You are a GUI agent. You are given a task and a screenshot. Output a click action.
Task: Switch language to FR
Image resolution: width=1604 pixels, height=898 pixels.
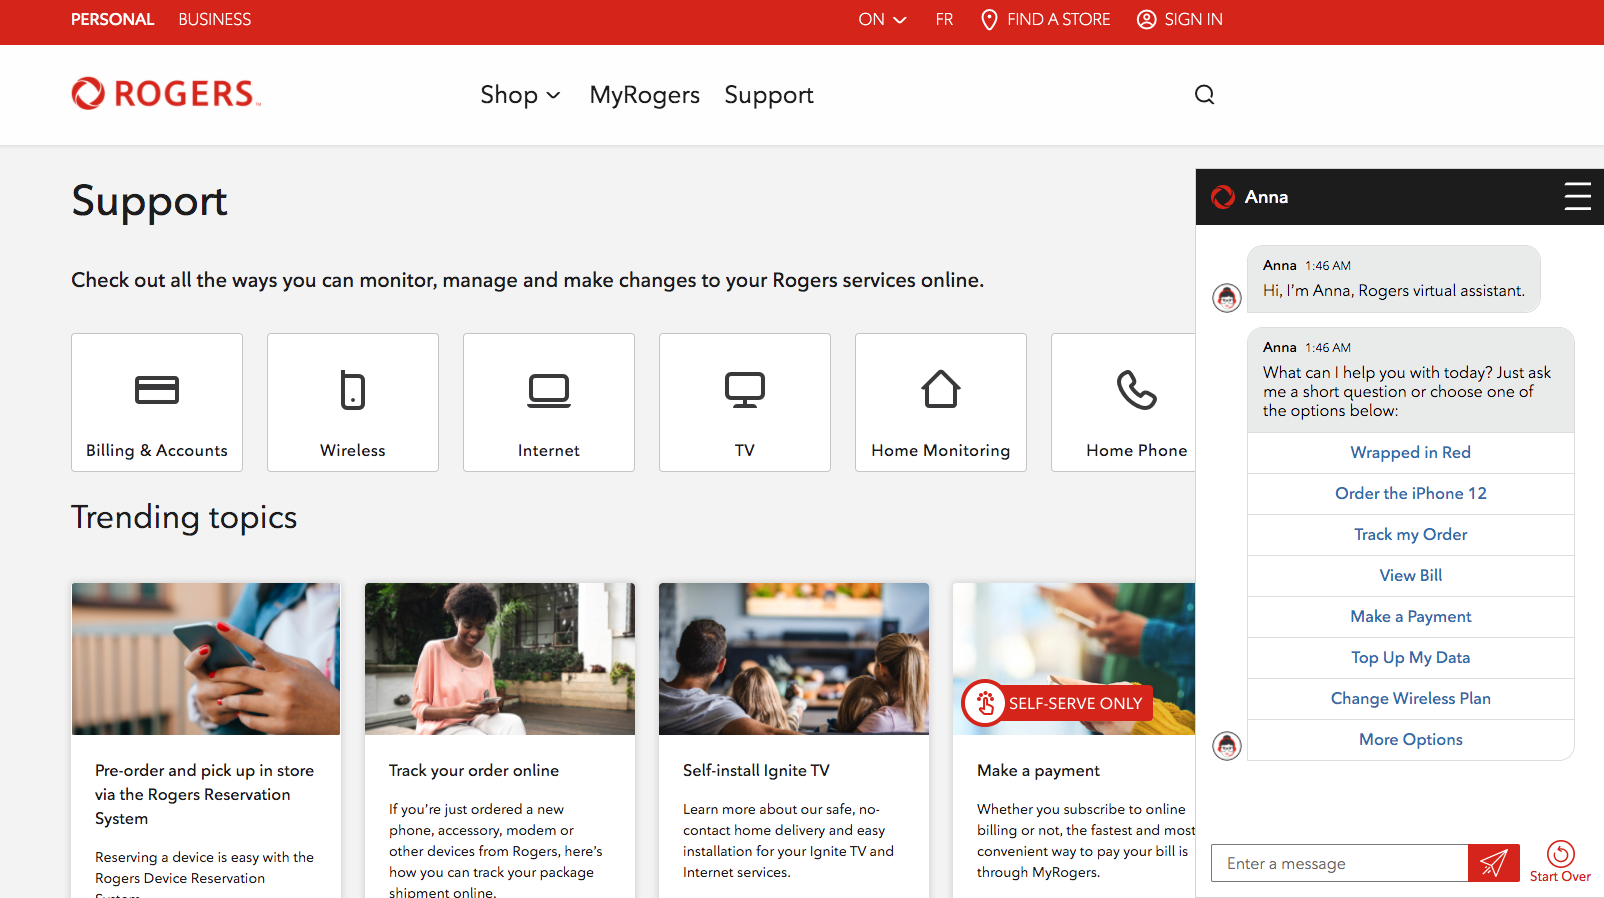944,20
